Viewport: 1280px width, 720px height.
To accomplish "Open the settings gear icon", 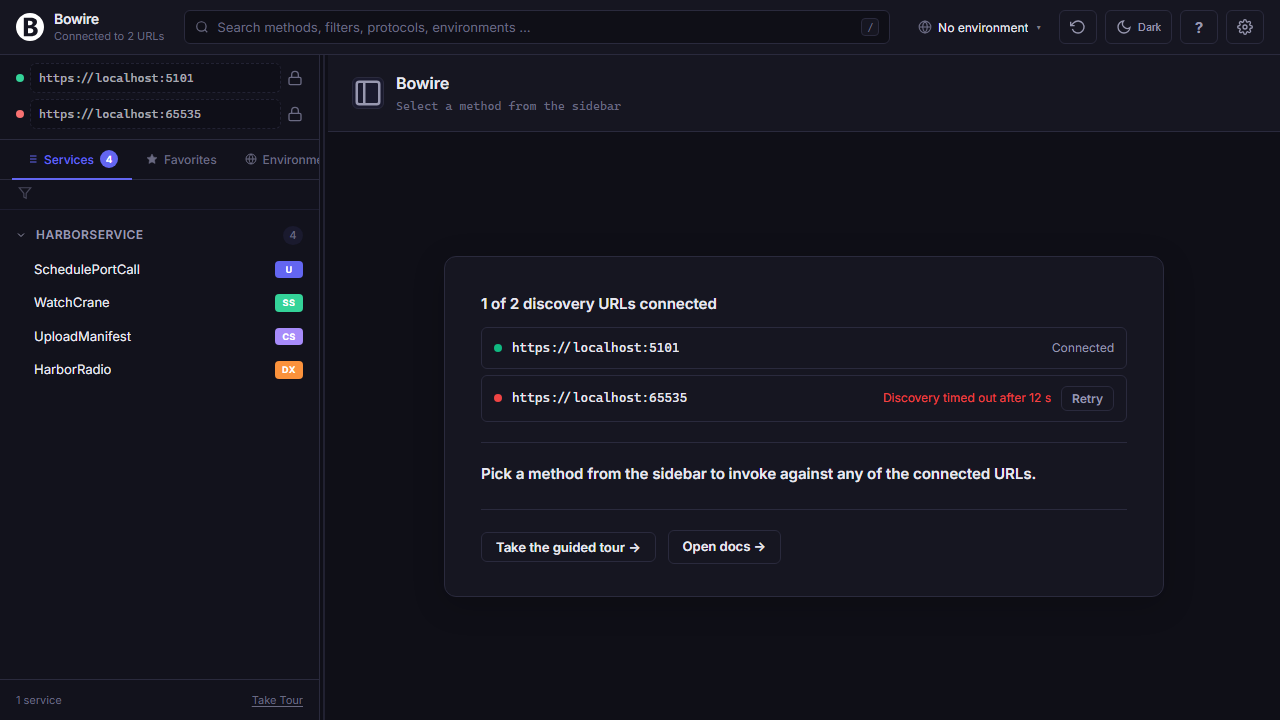I will [1245, 27].
